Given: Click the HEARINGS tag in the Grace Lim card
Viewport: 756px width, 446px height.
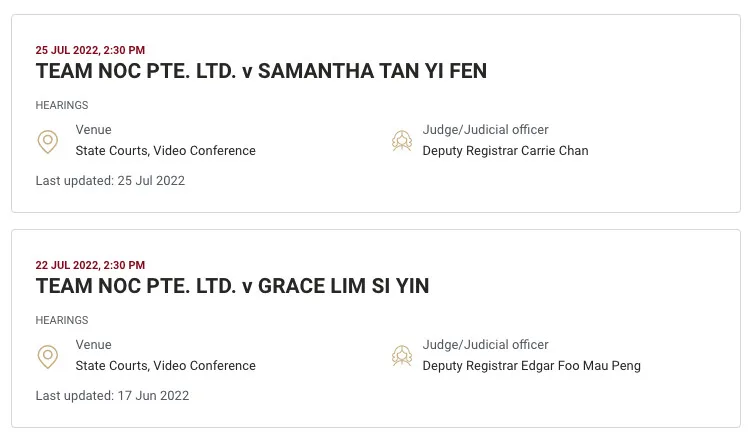Looking at the screenshot, I should 62,320.
